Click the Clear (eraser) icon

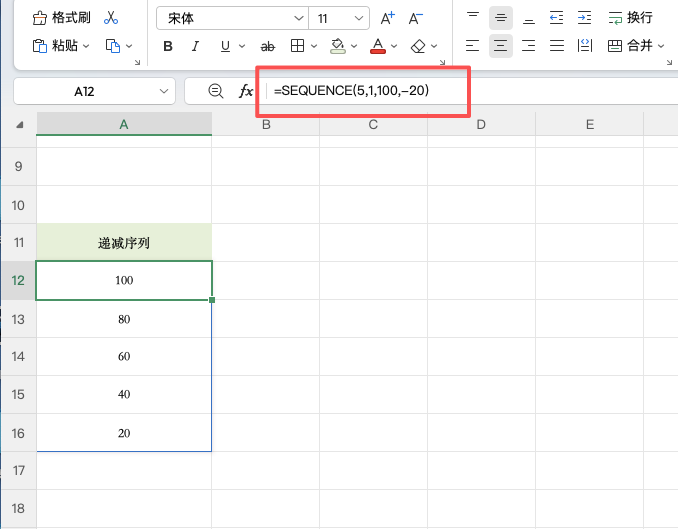point(418,46)
